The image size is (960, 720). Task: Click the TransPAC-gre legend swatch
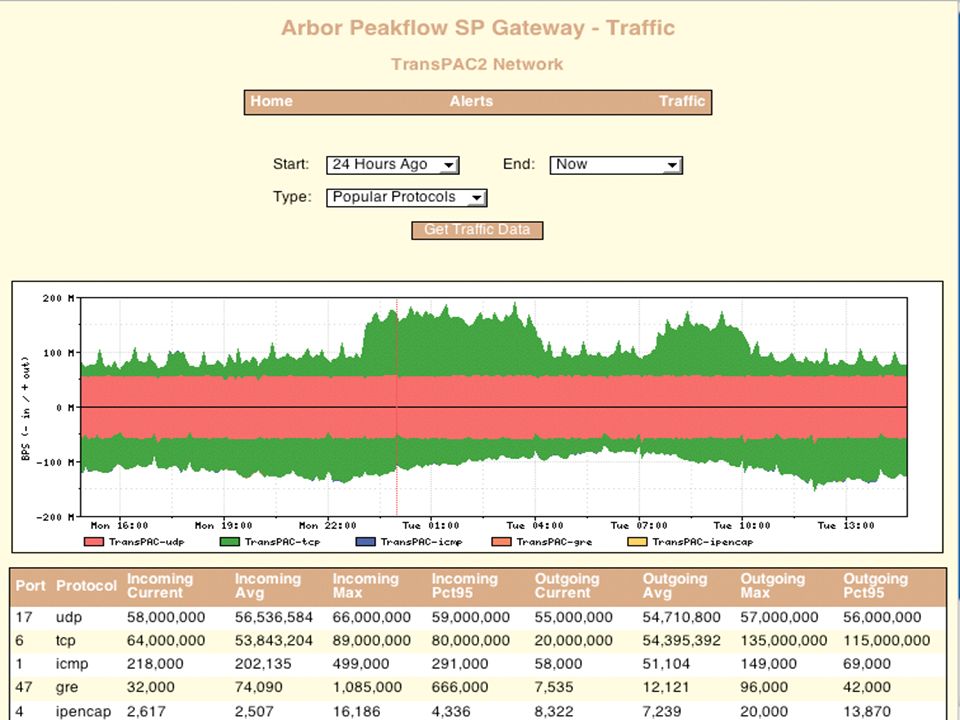pos(501,542)
